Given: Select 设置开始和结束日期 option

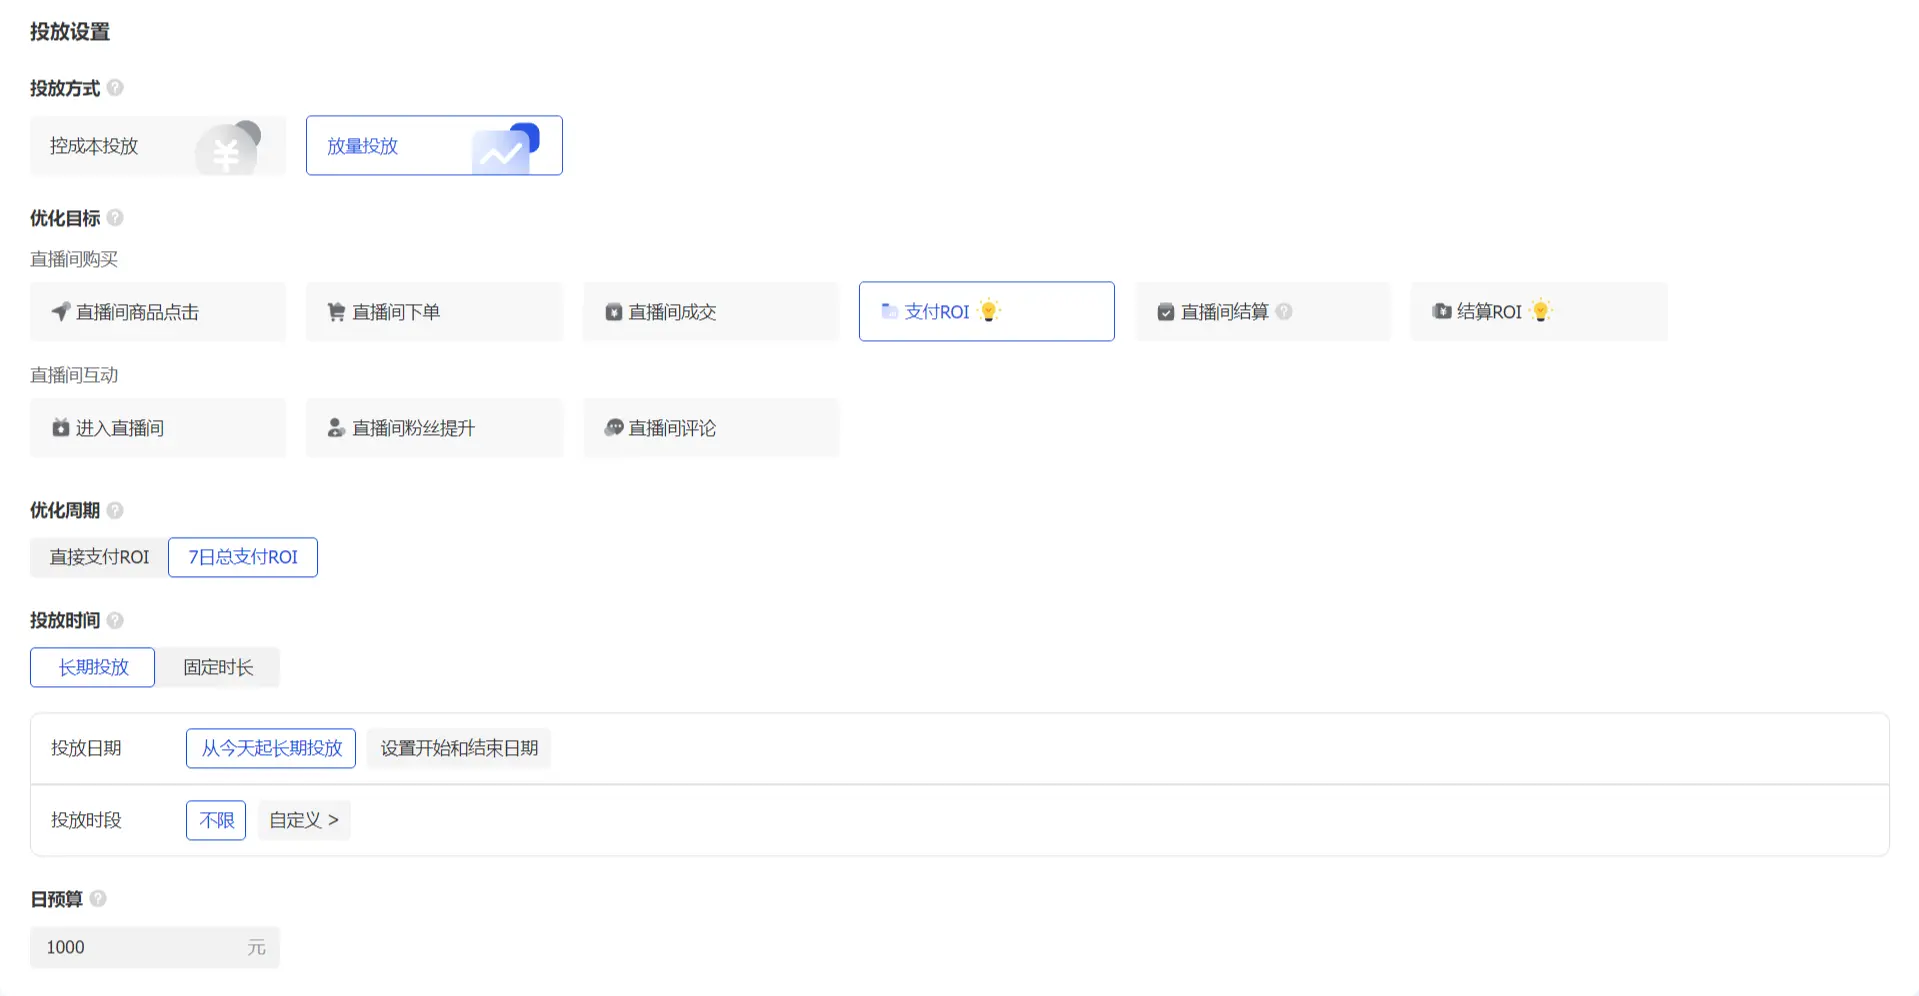Looking at the screenshot, I should [x=459, y=748].
